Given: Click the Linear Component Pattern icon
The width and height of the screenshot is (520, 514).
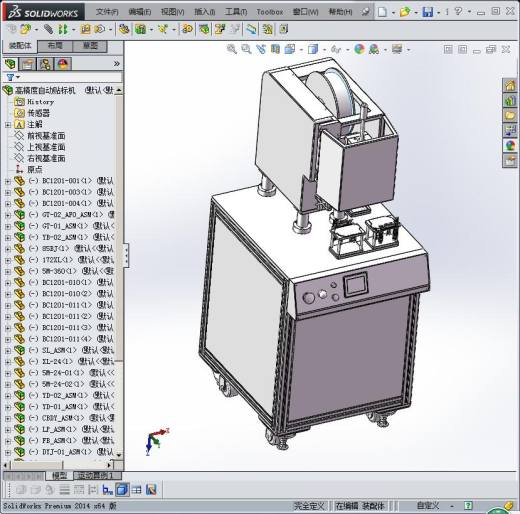Looking at the screenshot, I should click(x=63, y=29).
